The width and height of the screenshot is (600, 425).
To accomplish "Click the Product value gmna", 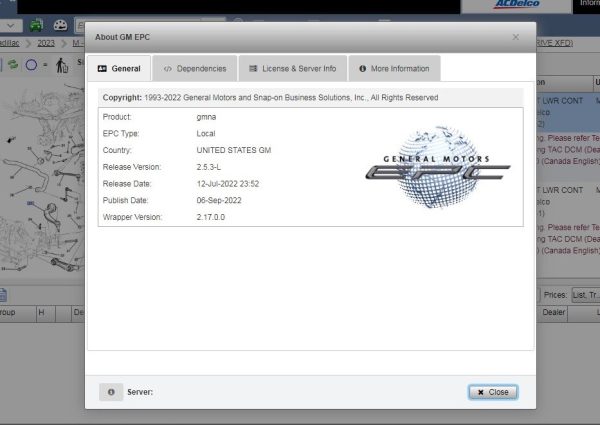I will click(206, 117).
